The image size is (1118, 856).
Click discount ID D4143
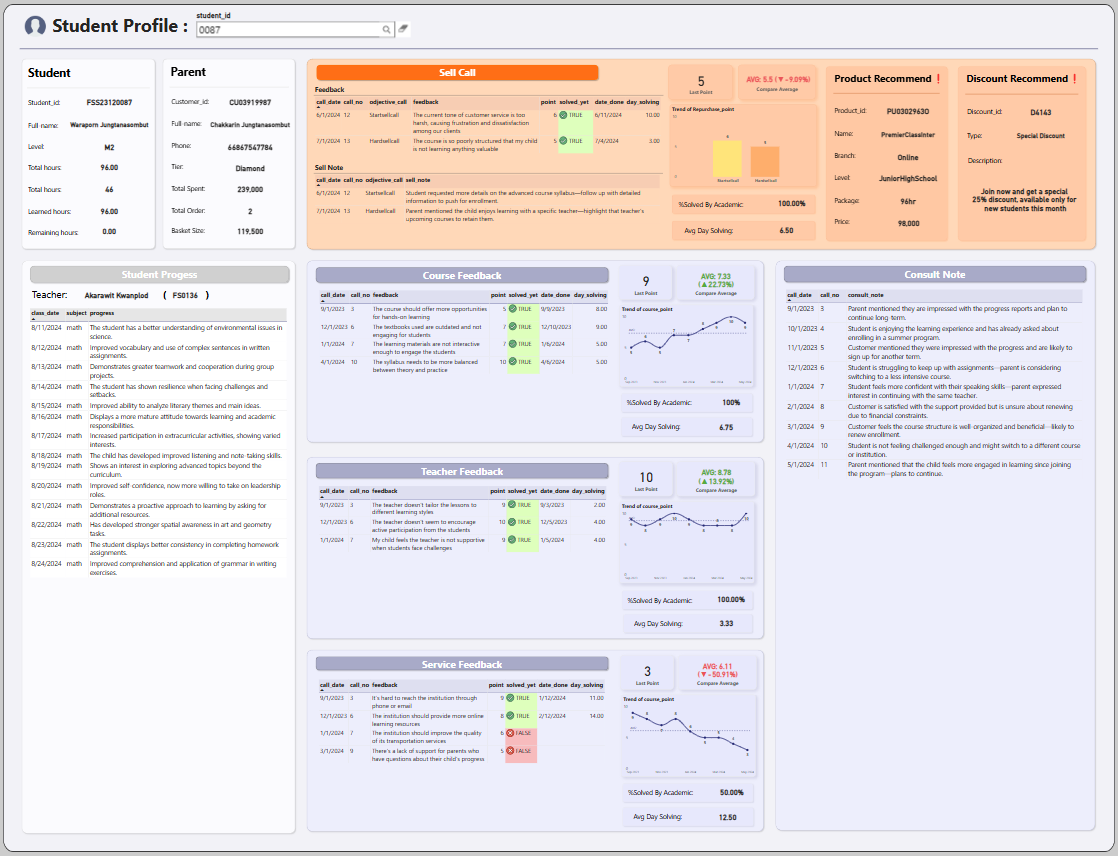point(1040,113)
